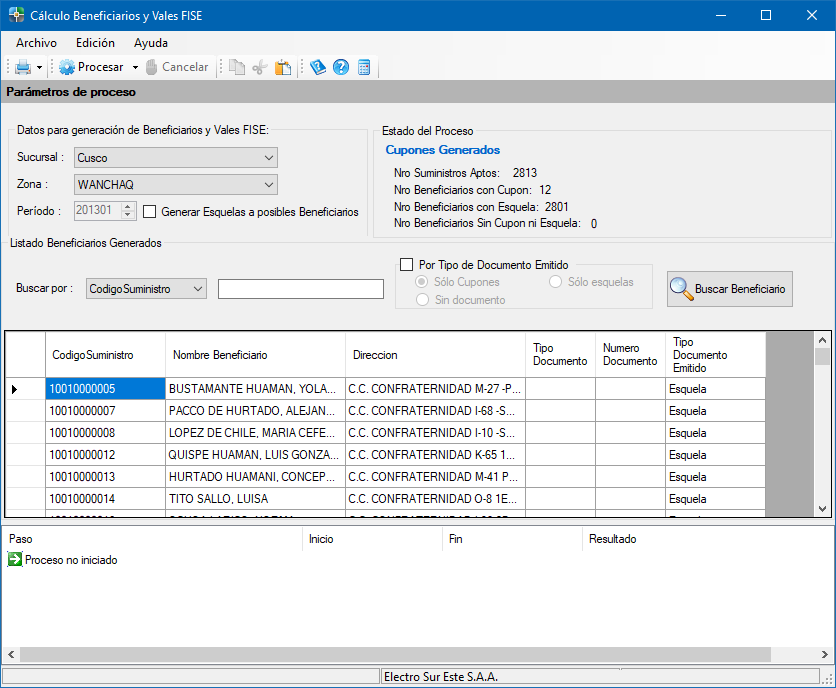Open the Edición menu
The height and width of the screenshot is (688, 836).
(95, 43)
